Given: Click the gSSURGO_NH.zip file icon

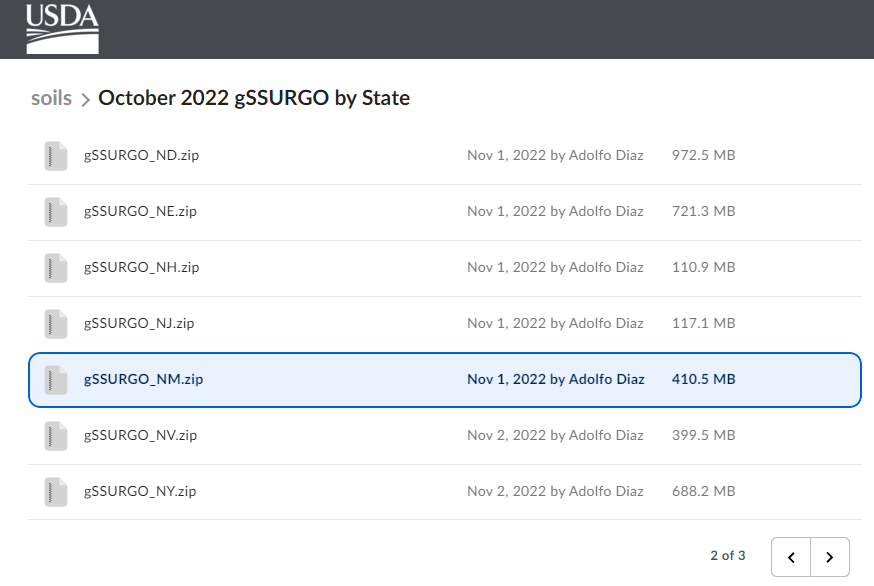Looking at the screenshot, I should coord(56,268).
